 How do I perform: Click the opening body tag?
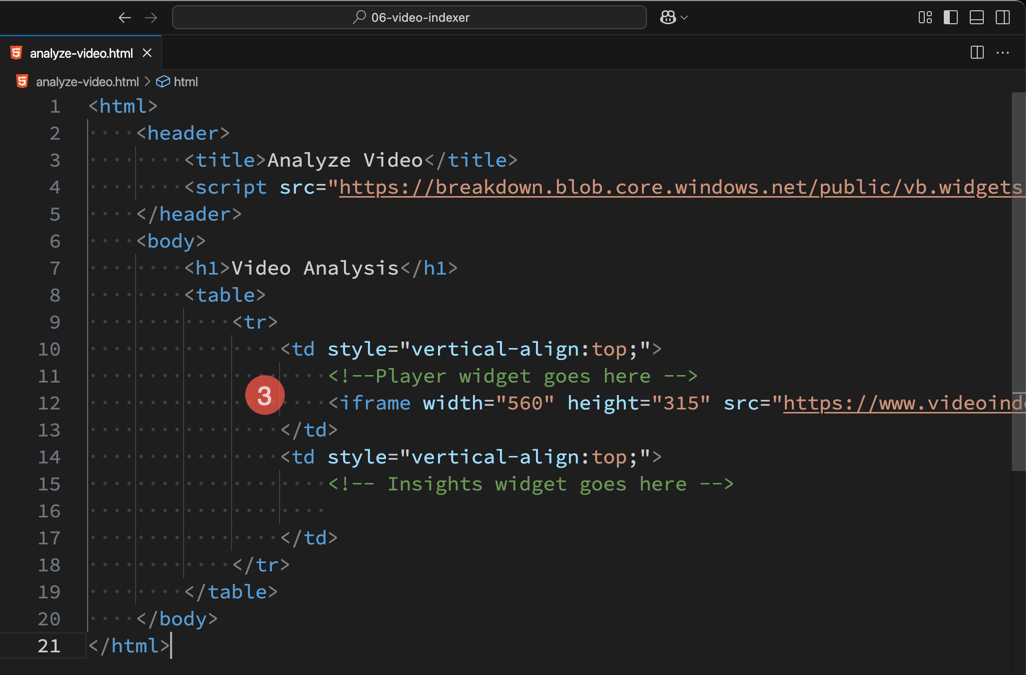click(x=171, y=241)
